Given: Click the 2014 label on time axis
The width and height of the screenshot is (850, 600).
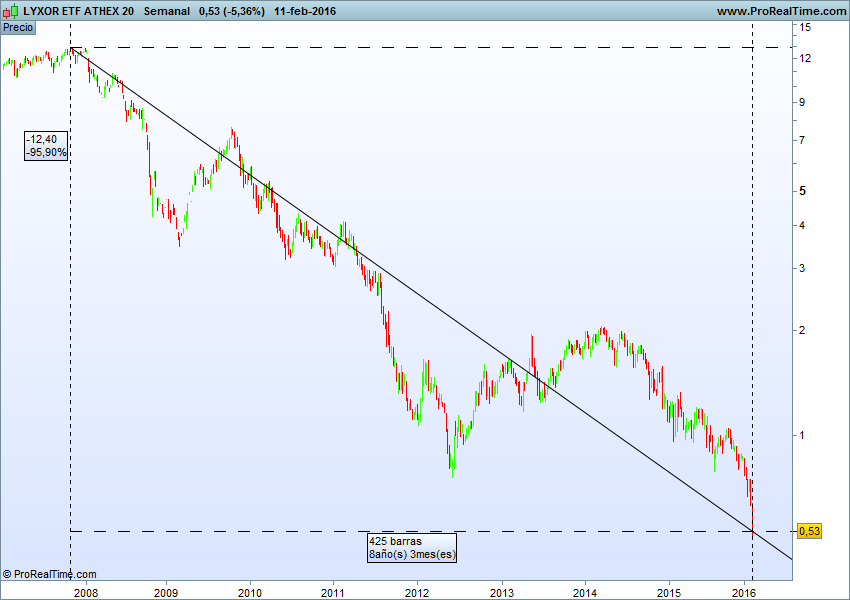Looking at the screenshot, I should [586, 592].
